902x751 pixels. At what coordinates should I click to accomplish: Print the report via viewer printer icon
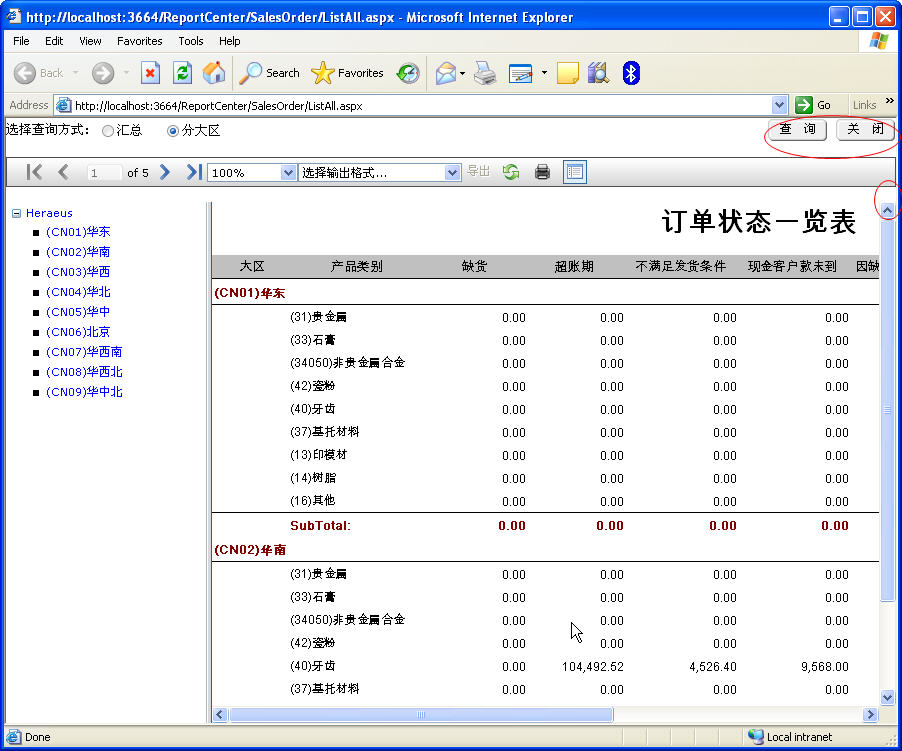(542, 172)
